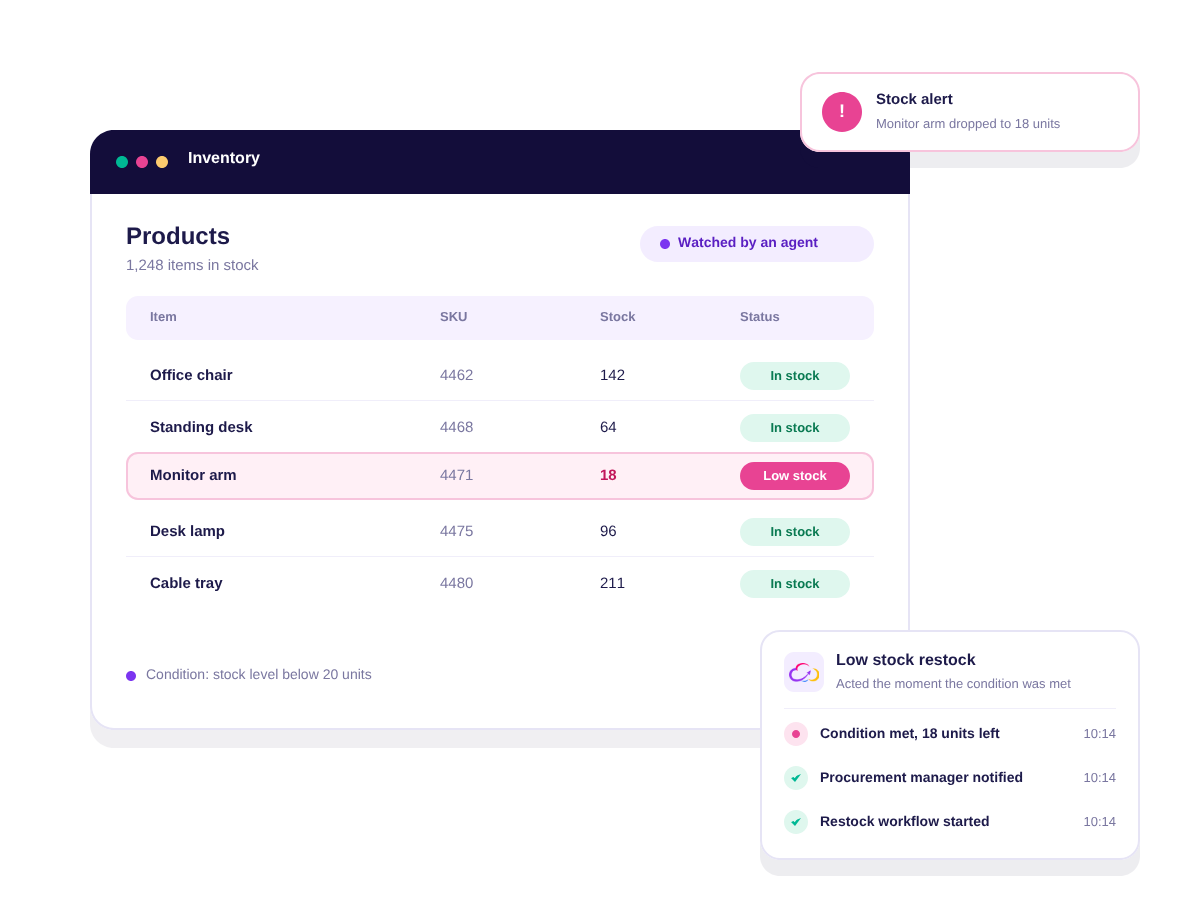
Task: Click the stock value 142
Action: (x=612, y=375)
